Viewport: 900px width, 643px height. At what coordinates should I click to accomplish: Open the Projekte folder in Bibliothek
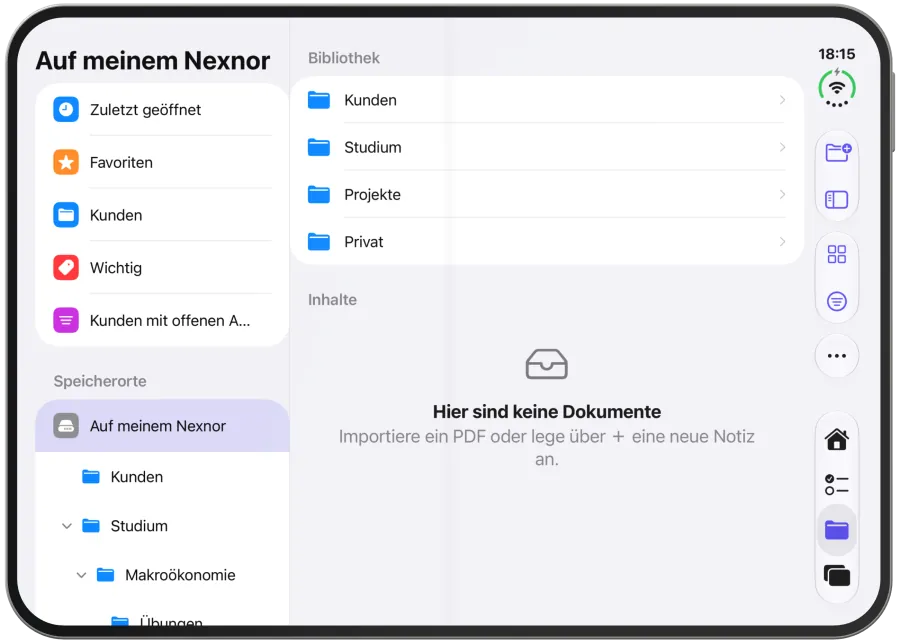tap(546, 195)
